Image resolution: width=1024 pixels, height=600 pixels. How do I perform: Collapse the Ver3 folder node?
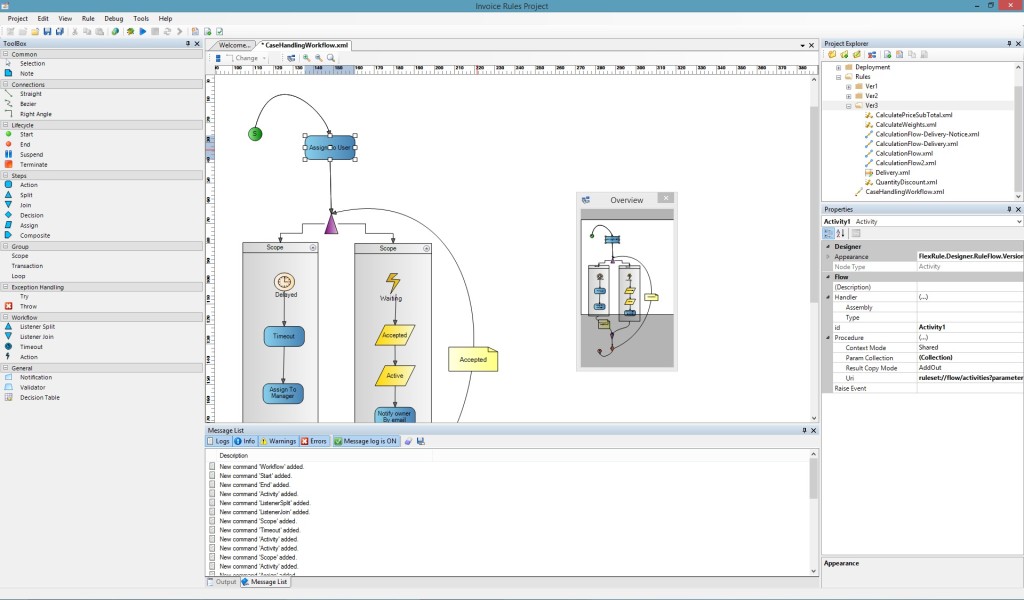[x=848, y=106]
